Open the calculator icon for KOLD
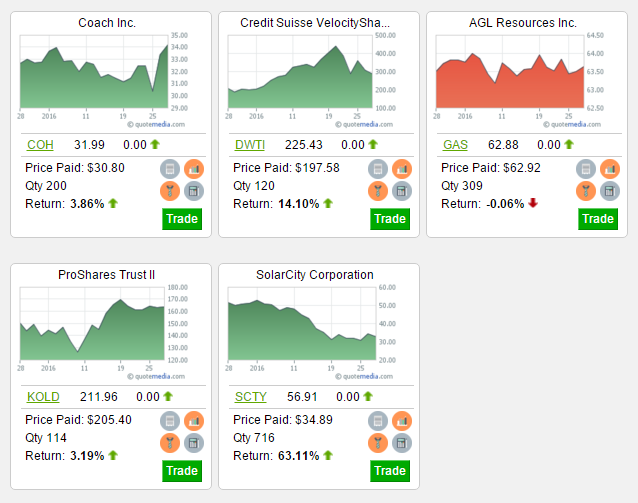 pyautogui.click(x=194, y=443)
